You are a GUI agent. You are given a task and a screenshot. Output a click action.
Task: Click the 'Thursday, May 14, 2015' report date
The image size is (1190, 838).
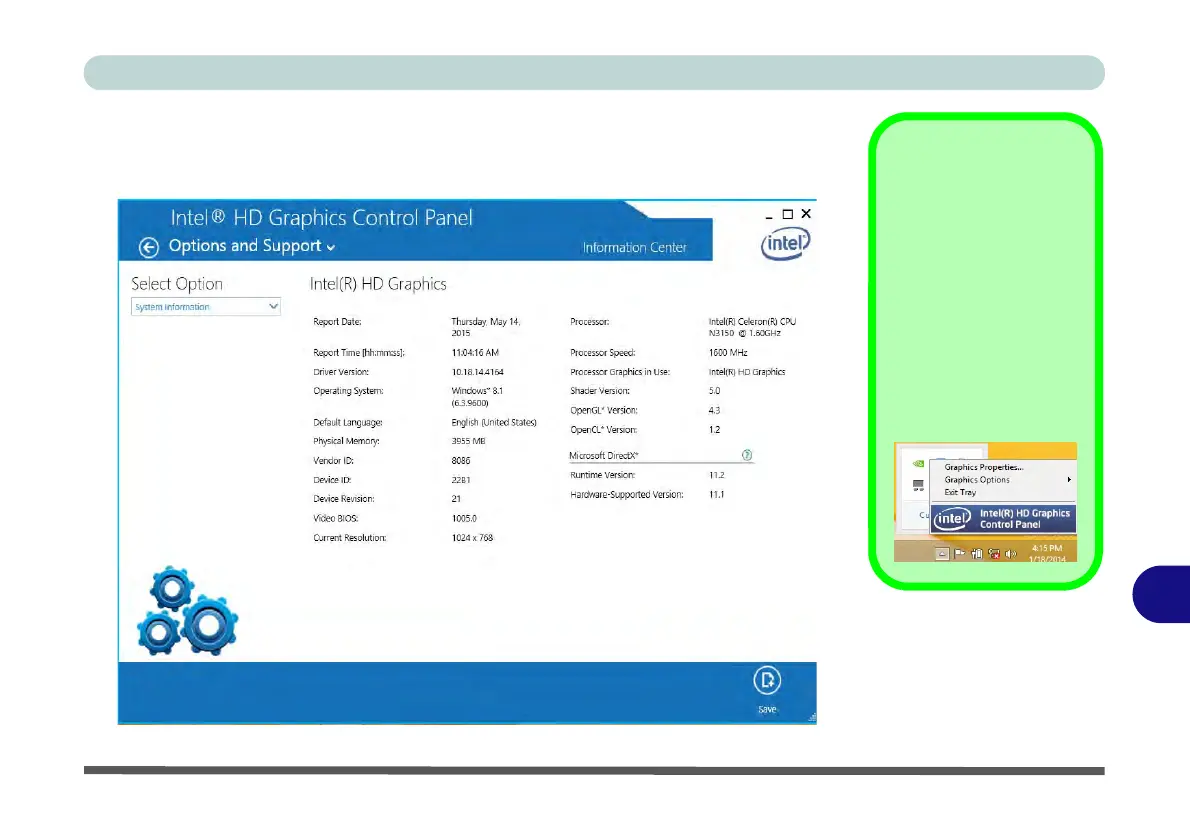point(486,327)
